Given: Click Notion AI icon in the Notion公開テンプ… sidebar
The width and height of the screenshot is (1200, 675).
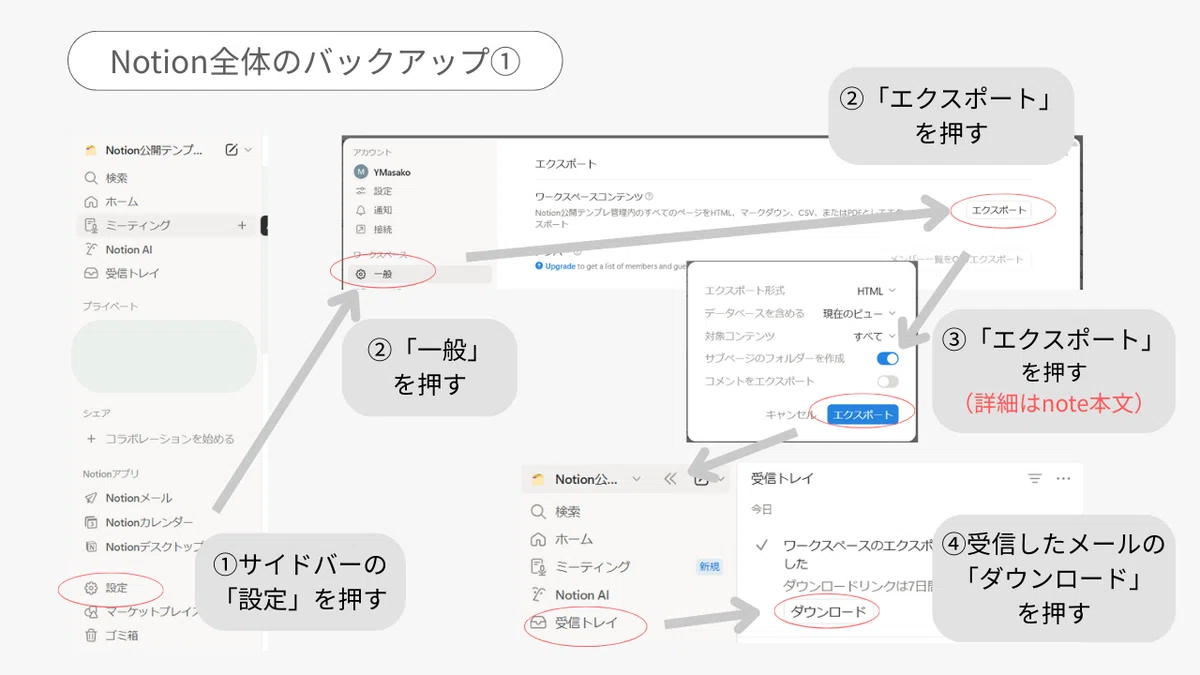Looking at the screenshot, I should [x=90, y=250].
